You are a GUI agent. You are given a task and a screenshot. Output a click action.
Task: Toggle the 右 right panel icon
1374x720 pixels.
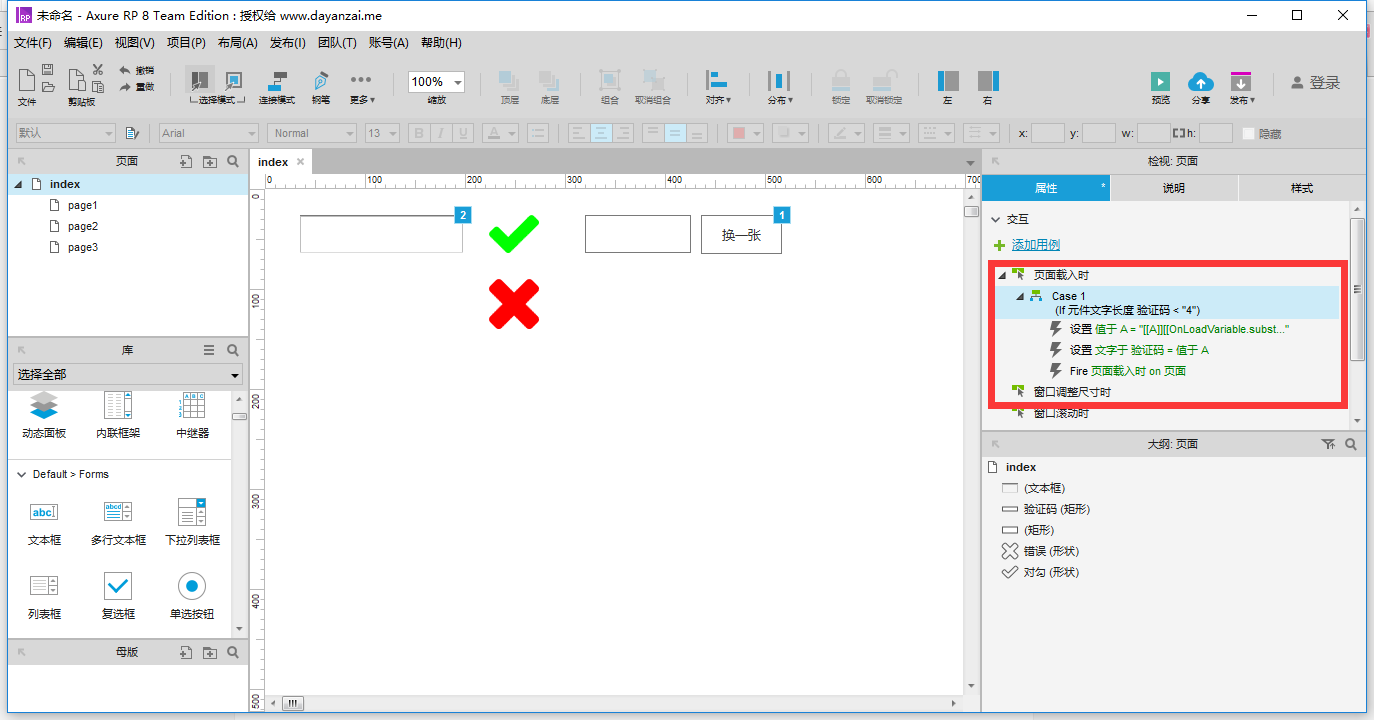[988, 81]
